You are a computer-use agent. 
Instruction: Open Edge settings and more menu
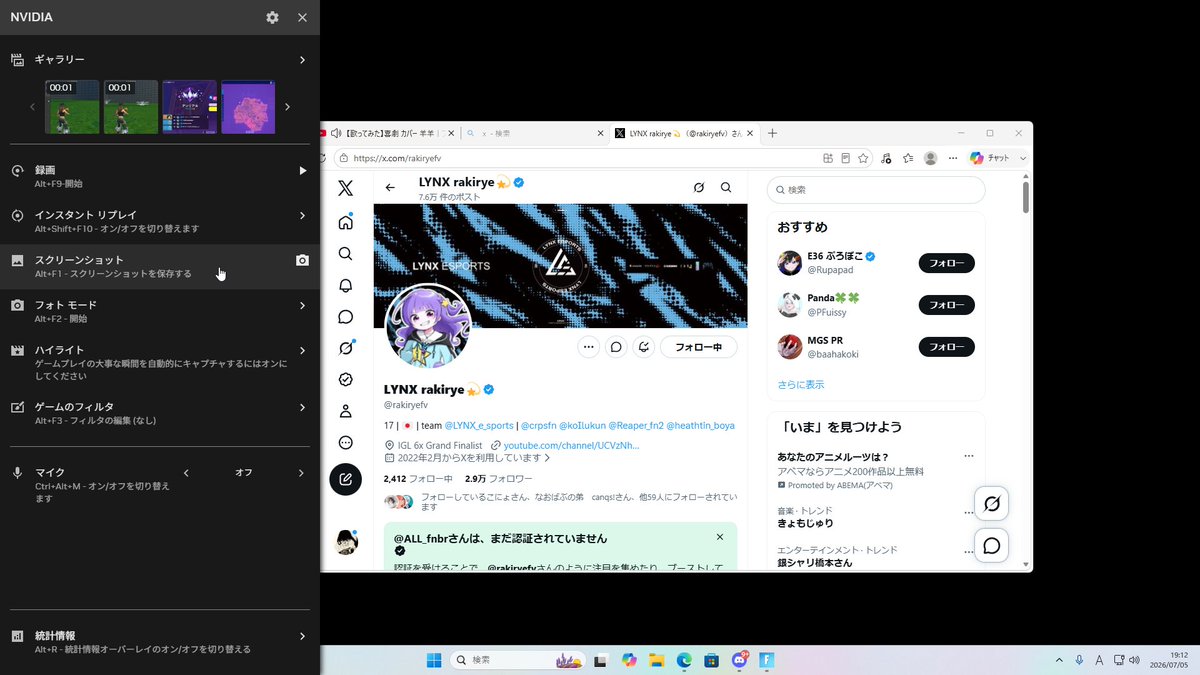(x=953, y=158)
